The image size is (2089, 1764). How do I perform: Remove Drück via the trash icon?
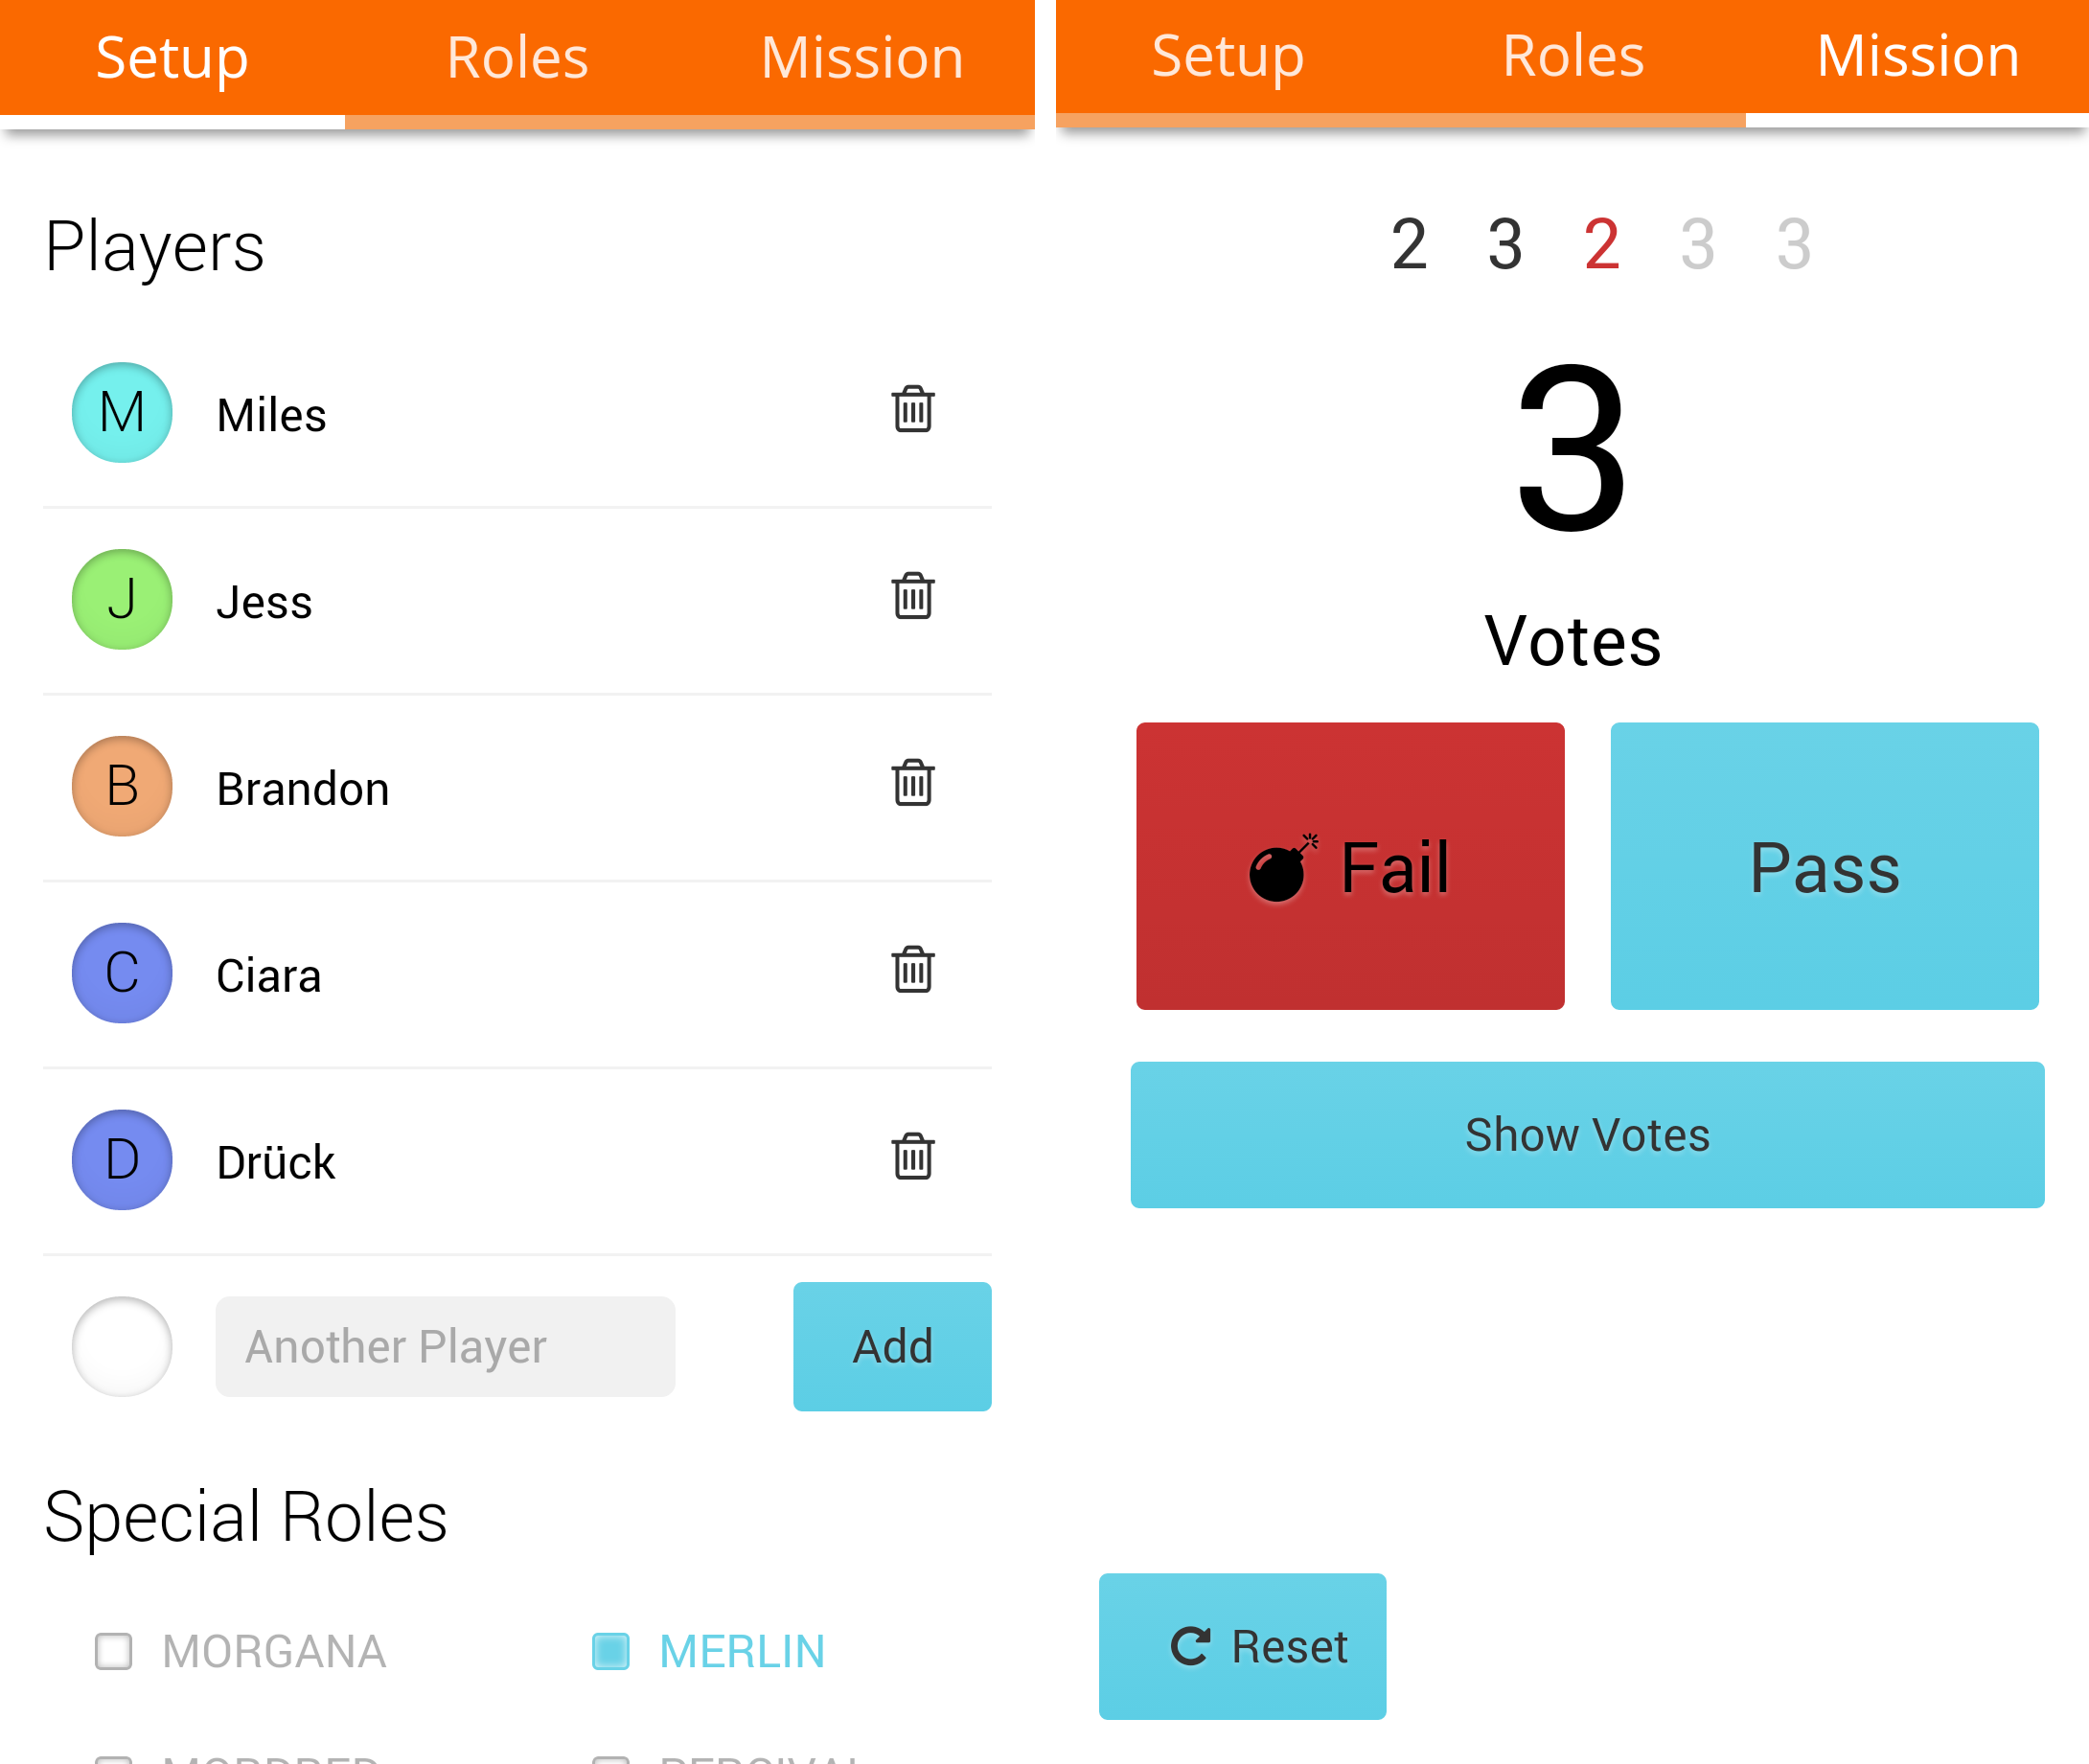click(x=912, y=1157)
